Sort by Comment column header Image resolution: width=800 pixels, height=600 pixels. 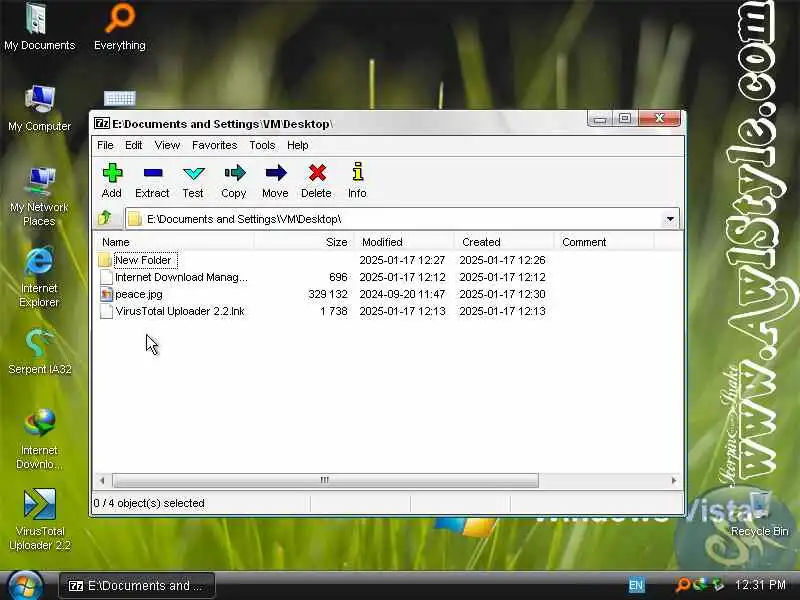point(604,242)
